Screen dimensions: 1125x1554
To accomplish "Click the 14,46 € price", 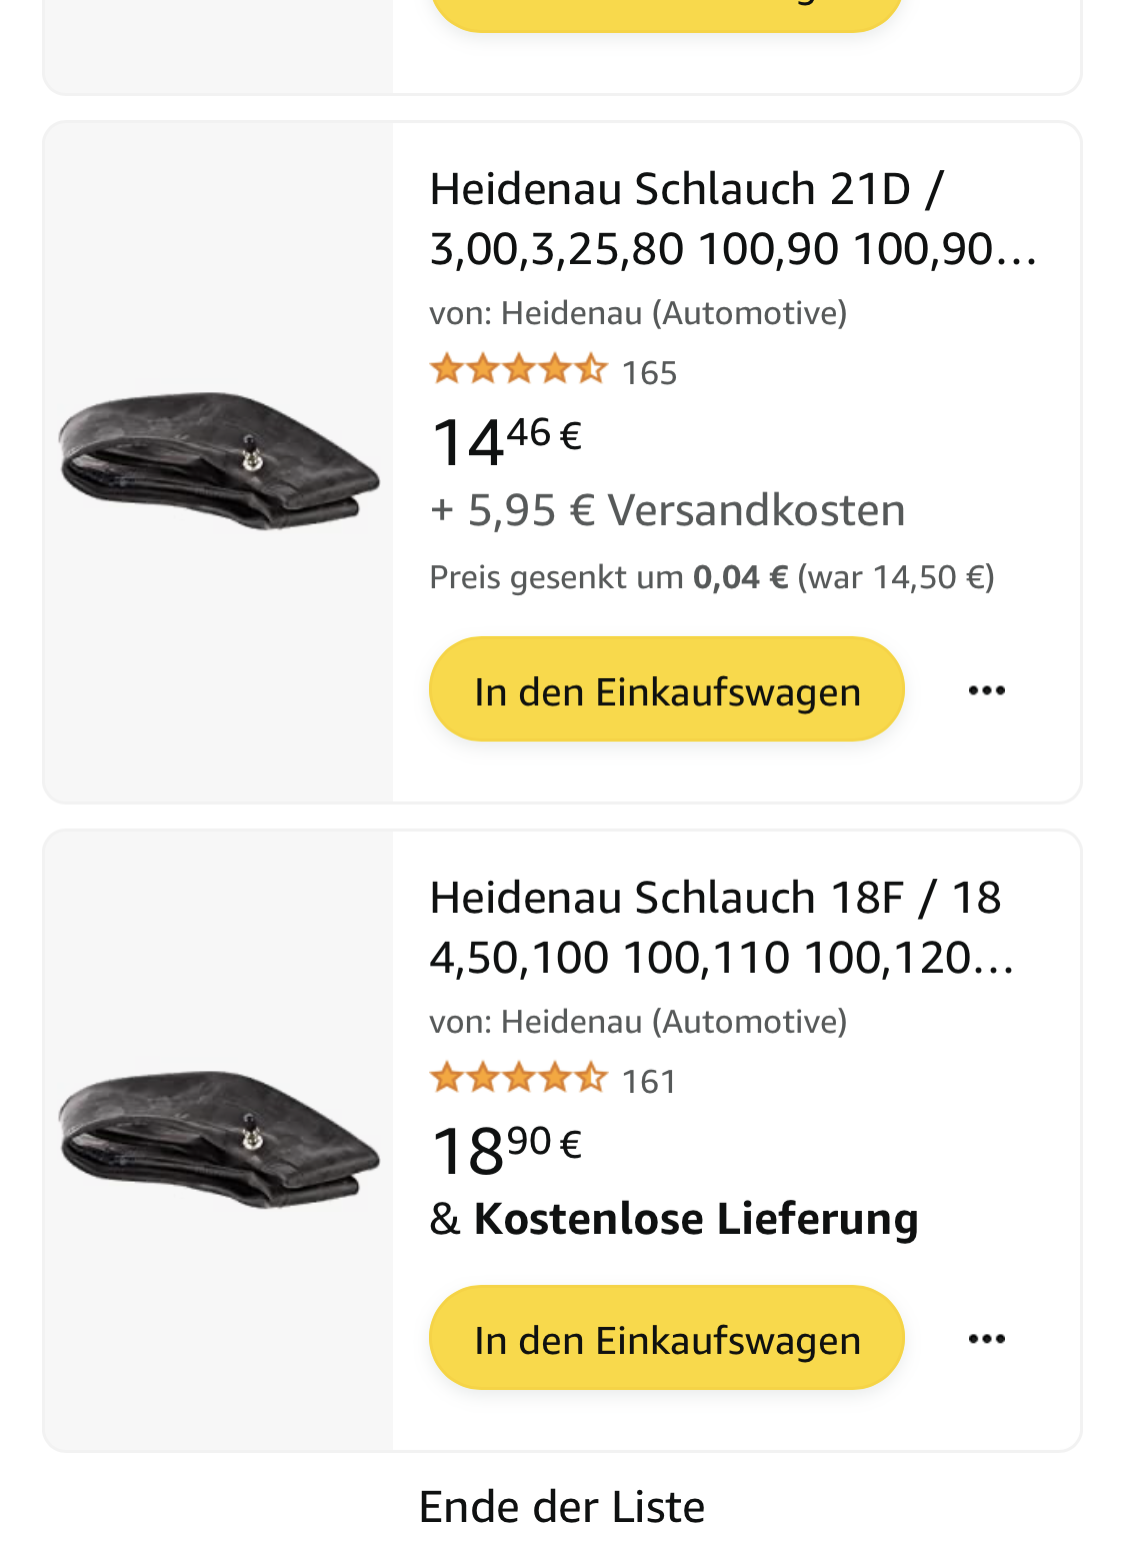I will coord(506,441).
